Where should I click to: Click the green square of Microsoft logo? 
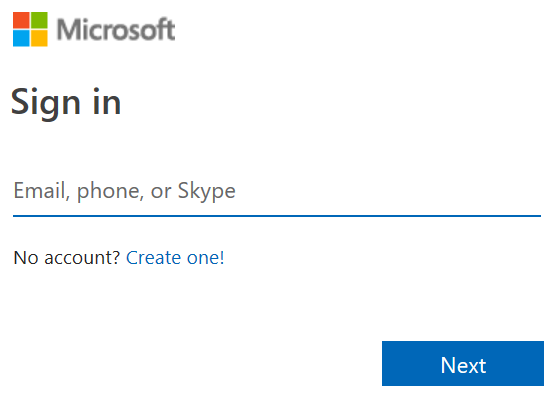coord(39,20)
